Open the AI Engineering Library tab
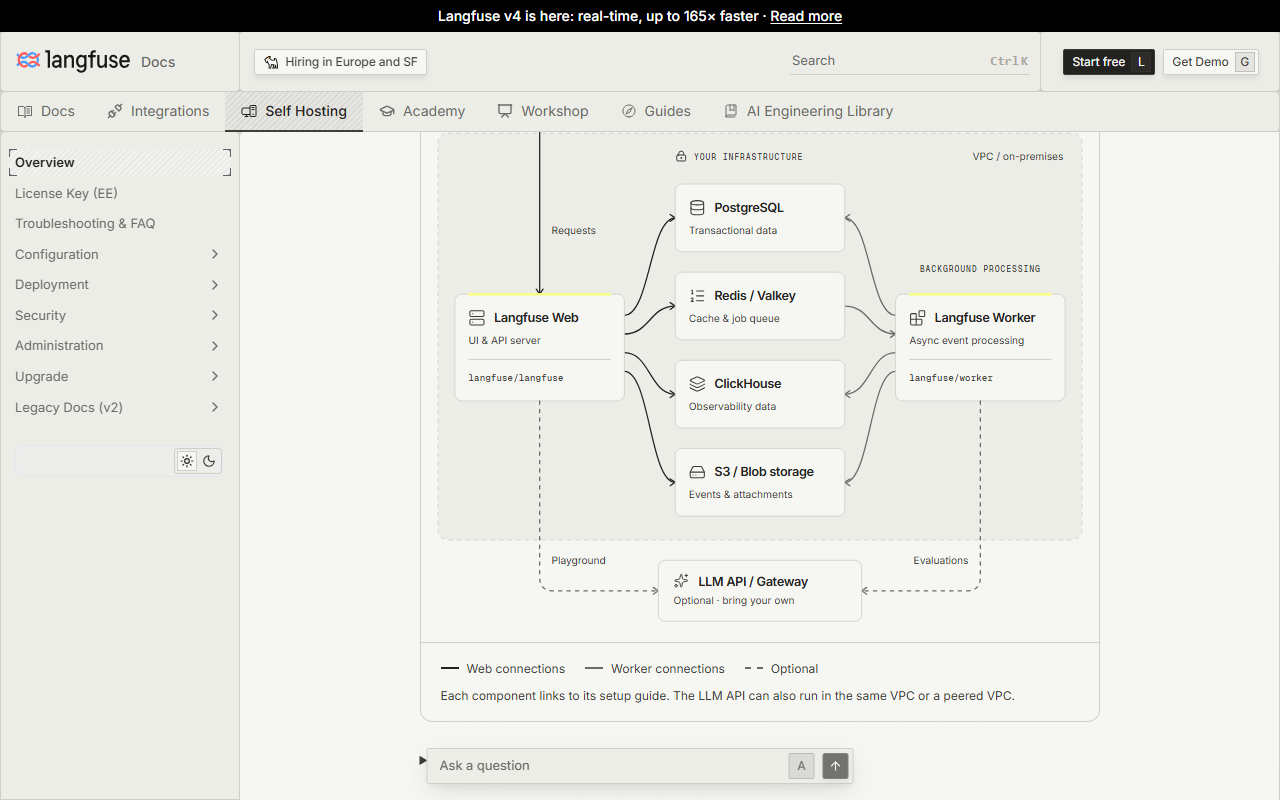Screen dimensions: 1280x800 tap(808, 111)
